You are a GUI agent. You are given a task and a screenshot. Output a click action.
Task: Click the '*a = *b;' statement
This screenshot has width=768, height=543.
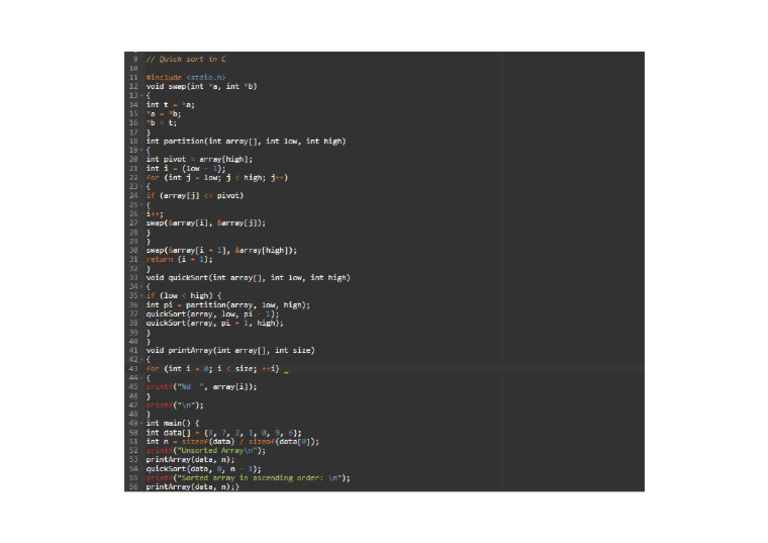click(164, 114)
